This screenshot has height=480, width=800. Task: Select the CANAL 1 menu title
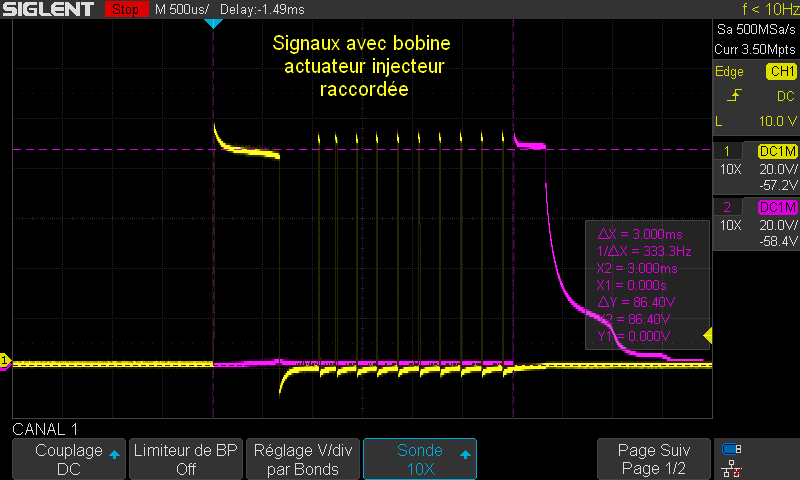[x=47, y=429]
